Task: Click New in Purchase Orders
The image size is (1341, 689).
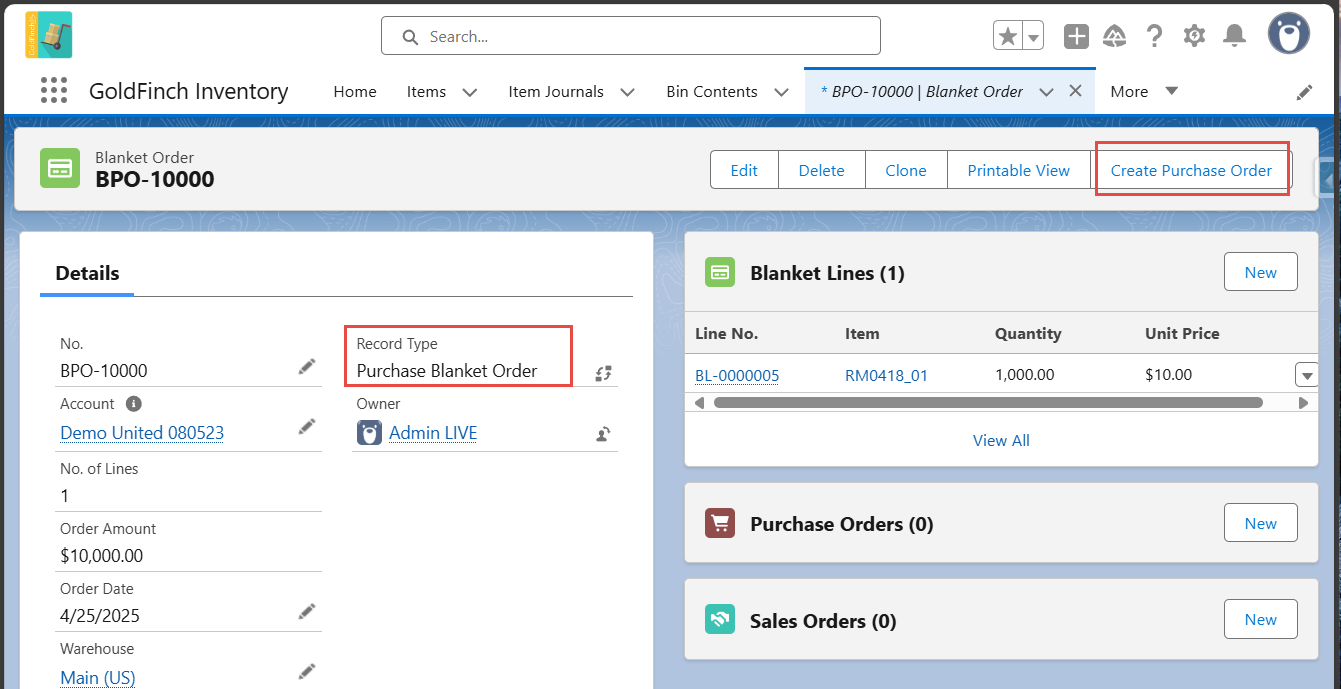Action: pyautogui.click(x=1261, y=523)
